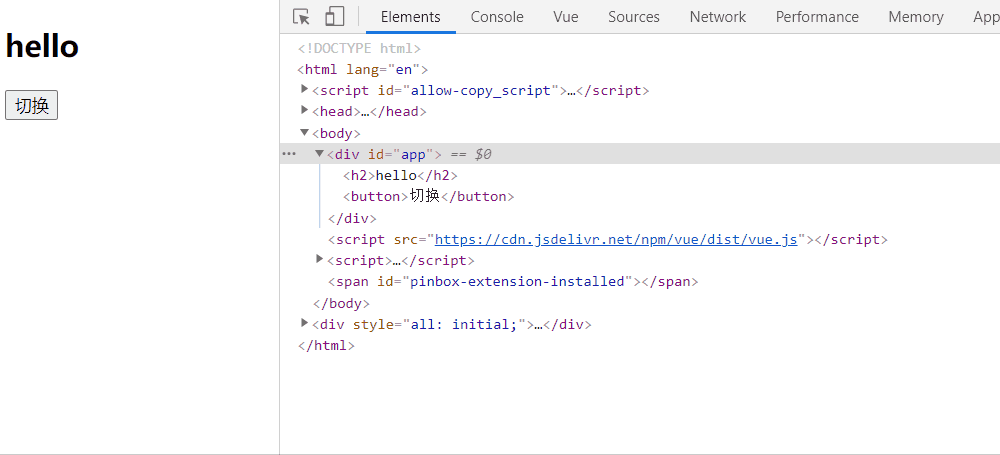Select the h2 hello line in DOM tree
This screenshot has height=455, width=1000.
[400, 175]
